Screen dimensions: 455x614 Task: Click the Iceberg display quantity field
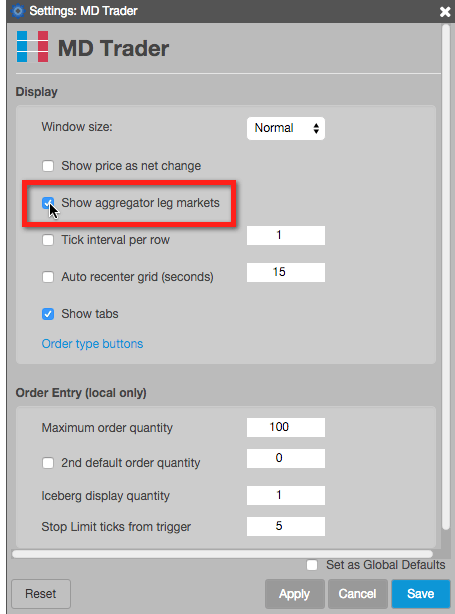point(286,495)
